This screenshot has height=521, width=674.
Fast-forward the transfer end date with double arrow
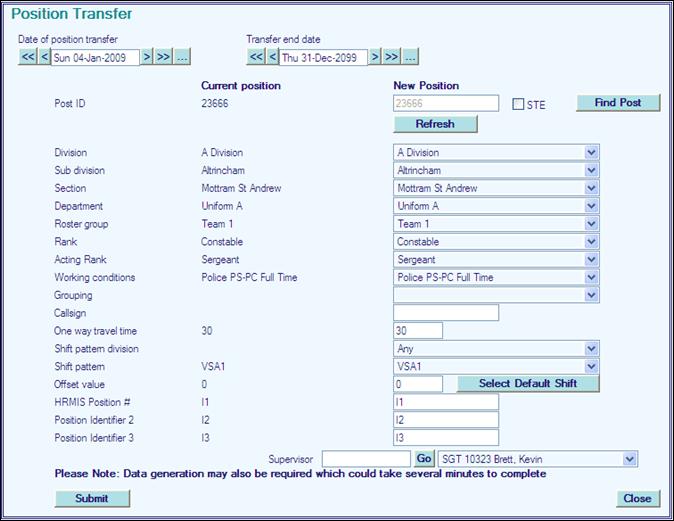(393, 57)
